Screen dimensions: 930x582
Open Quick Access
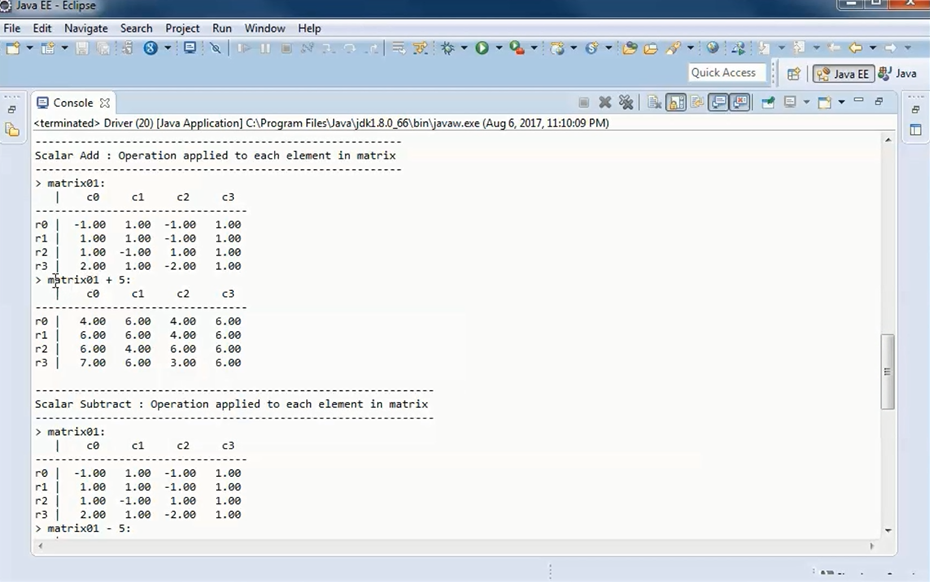coord(726,72)
